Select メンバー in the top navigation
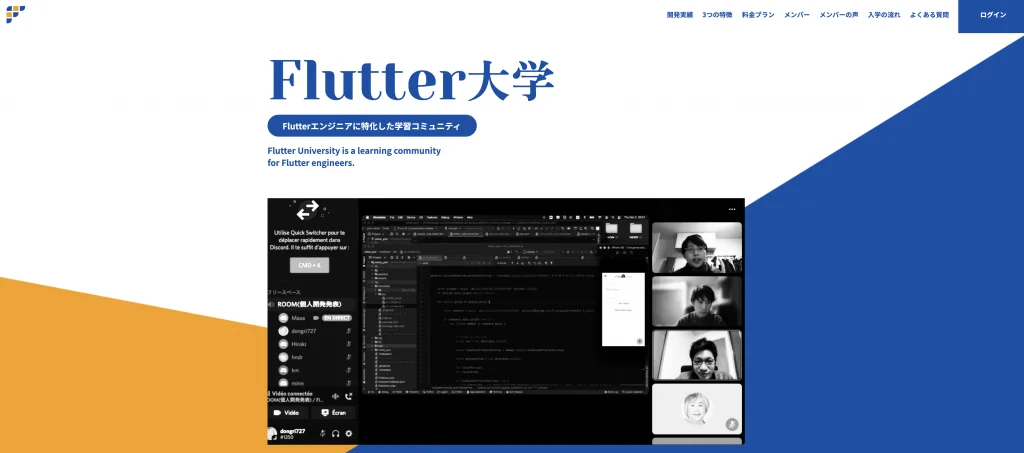This screenshot has width=1024, height=453. point(797,15)
